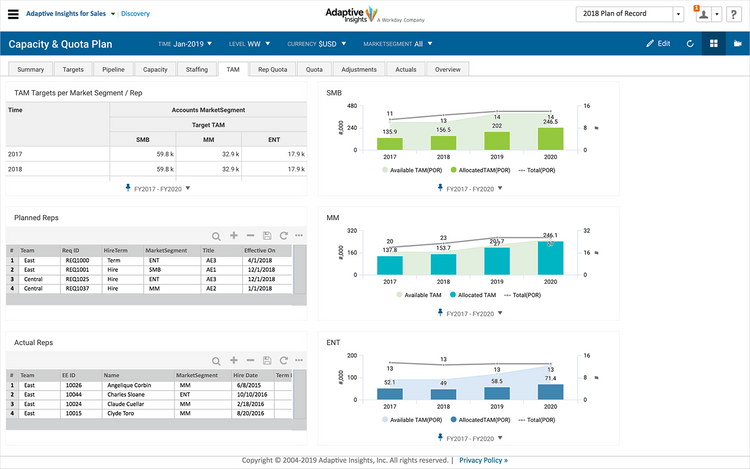The width and height of the screenshot is (750, 469).
Task: Click the 2020 SMB bar labeled 246.5
Action: pos(551,139)
